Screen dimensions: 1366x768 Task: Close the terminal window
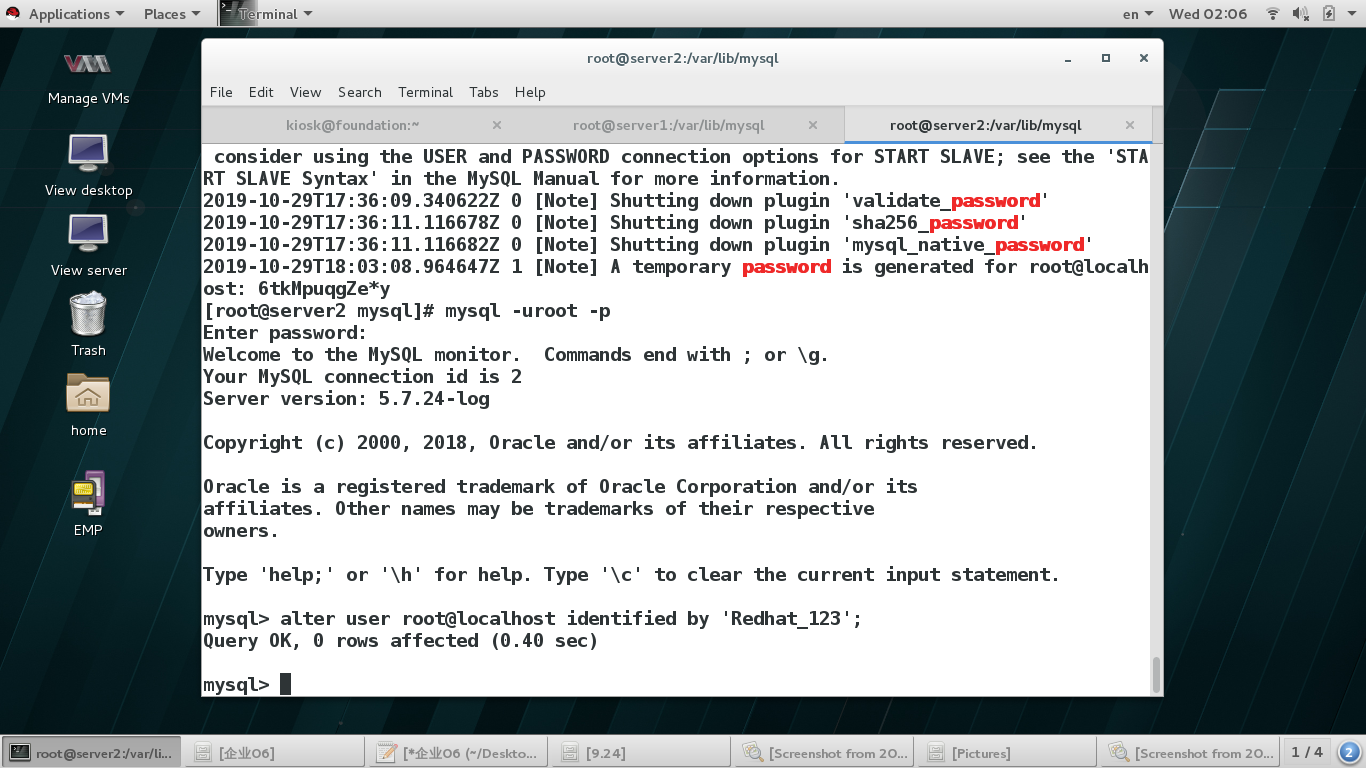[1144, 58]
